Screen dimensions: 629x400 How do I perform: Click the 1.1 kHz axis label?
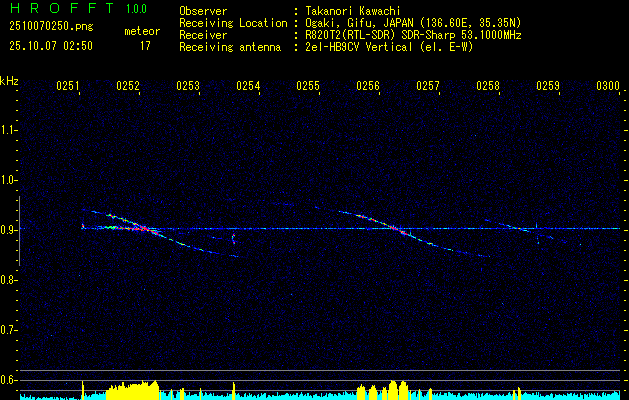(x=8, y=130)
